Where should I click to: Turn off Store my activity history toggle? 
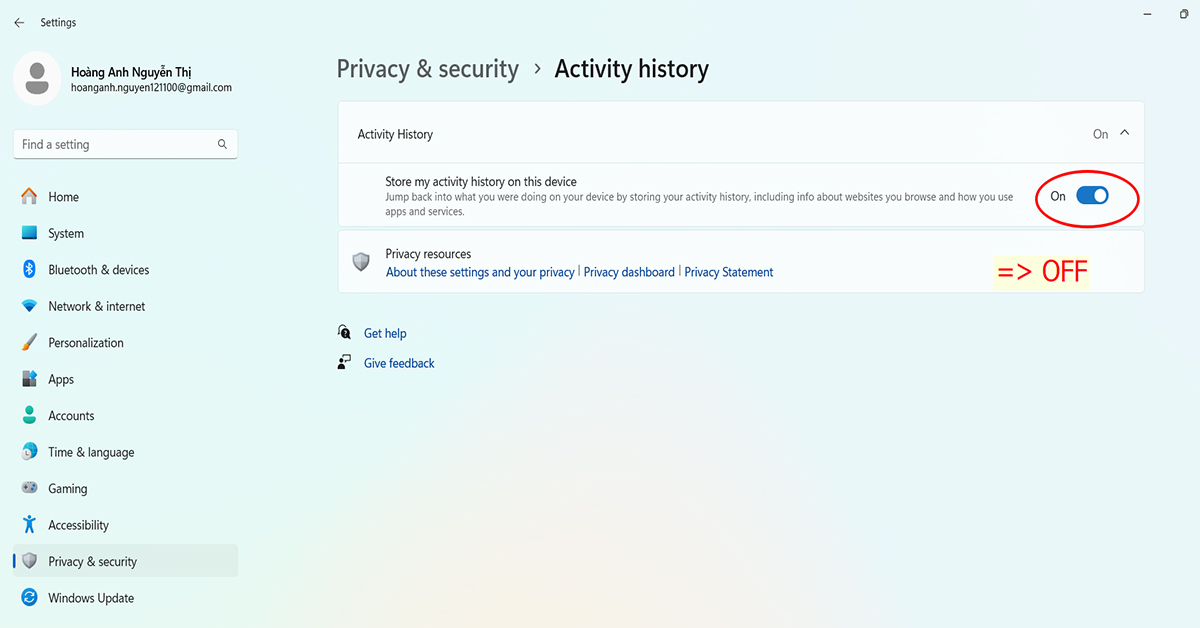coord(1092,196)
